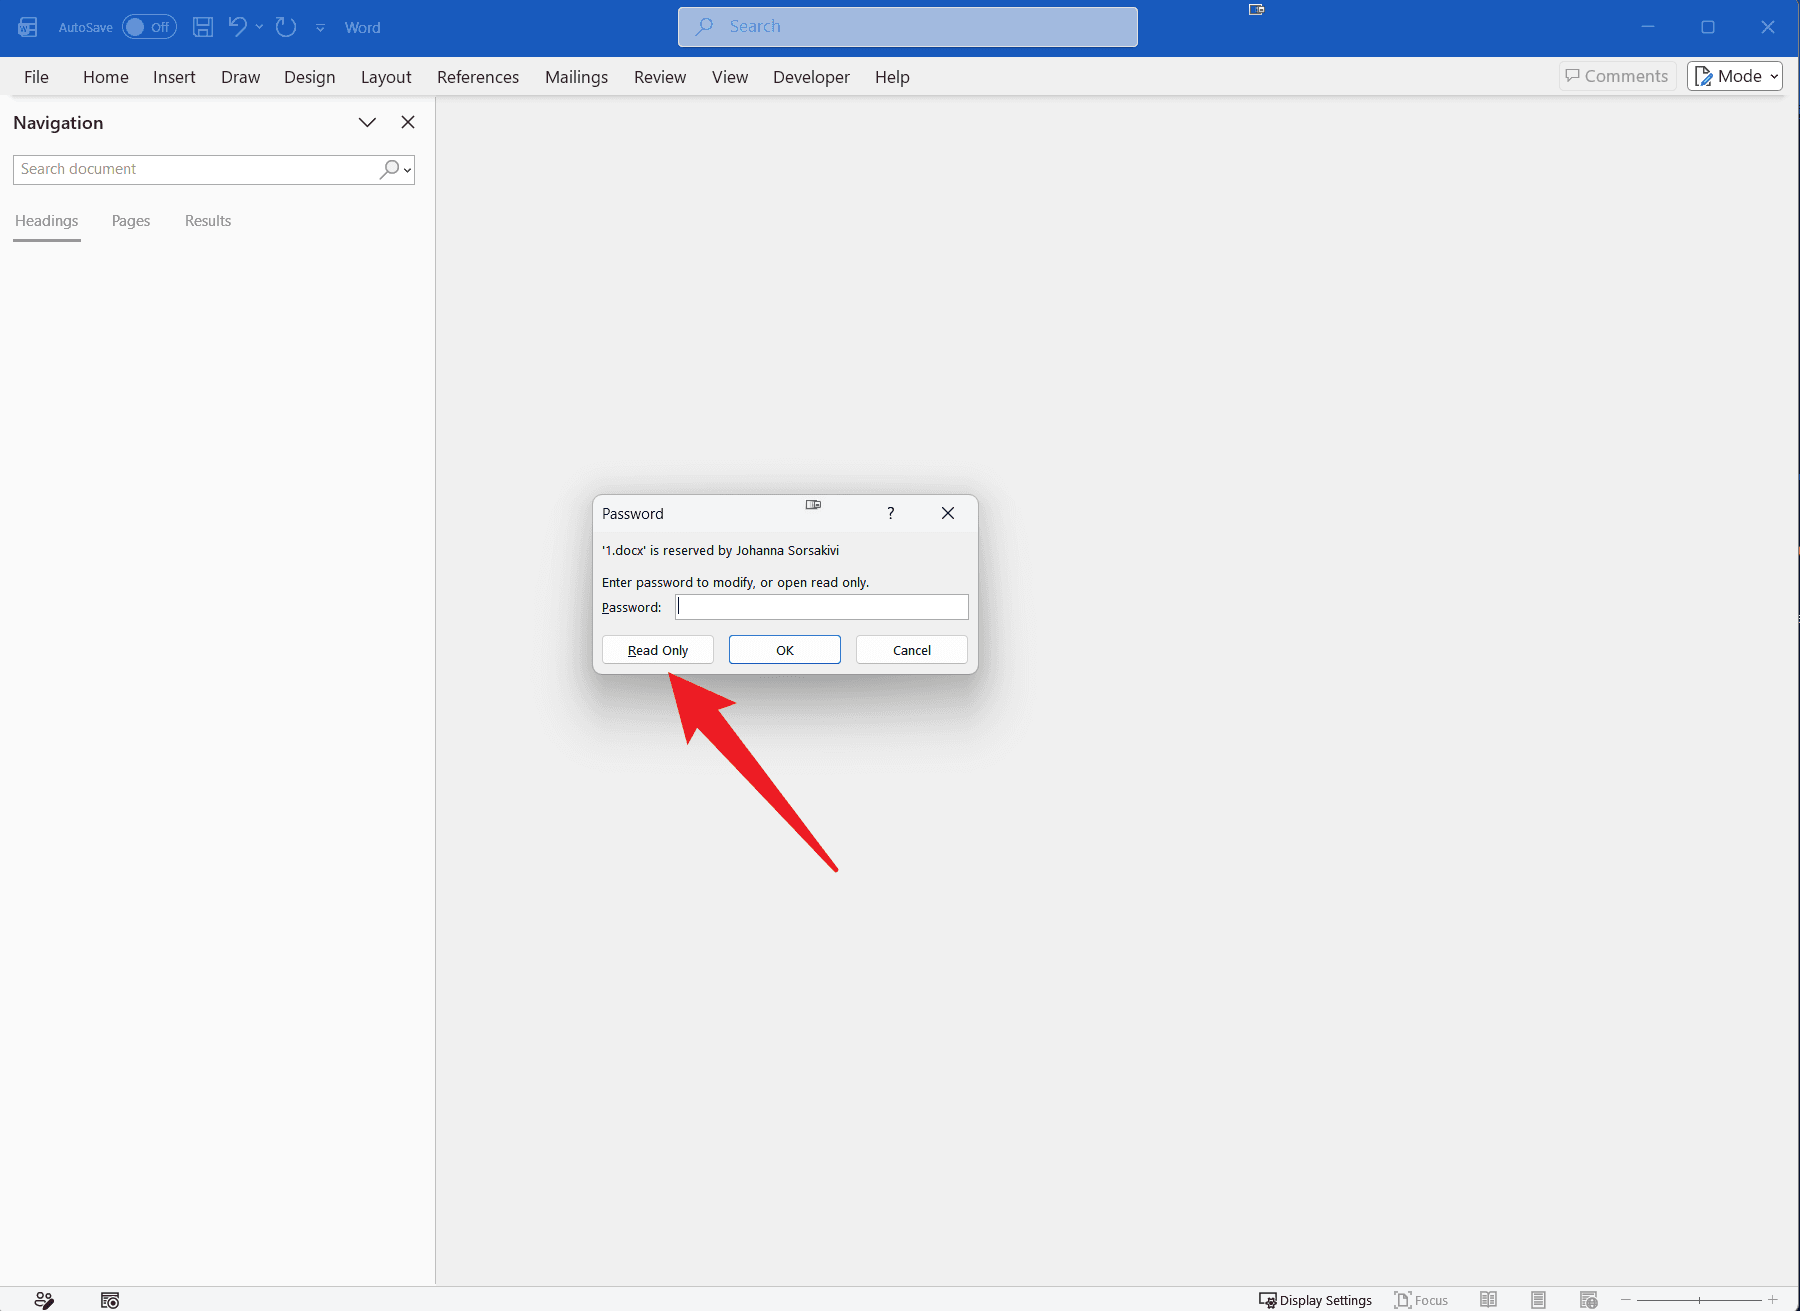1800x1311 pixels.
Task: Click the Redo icon in quick access toolbar
Action: coord(286,27)
